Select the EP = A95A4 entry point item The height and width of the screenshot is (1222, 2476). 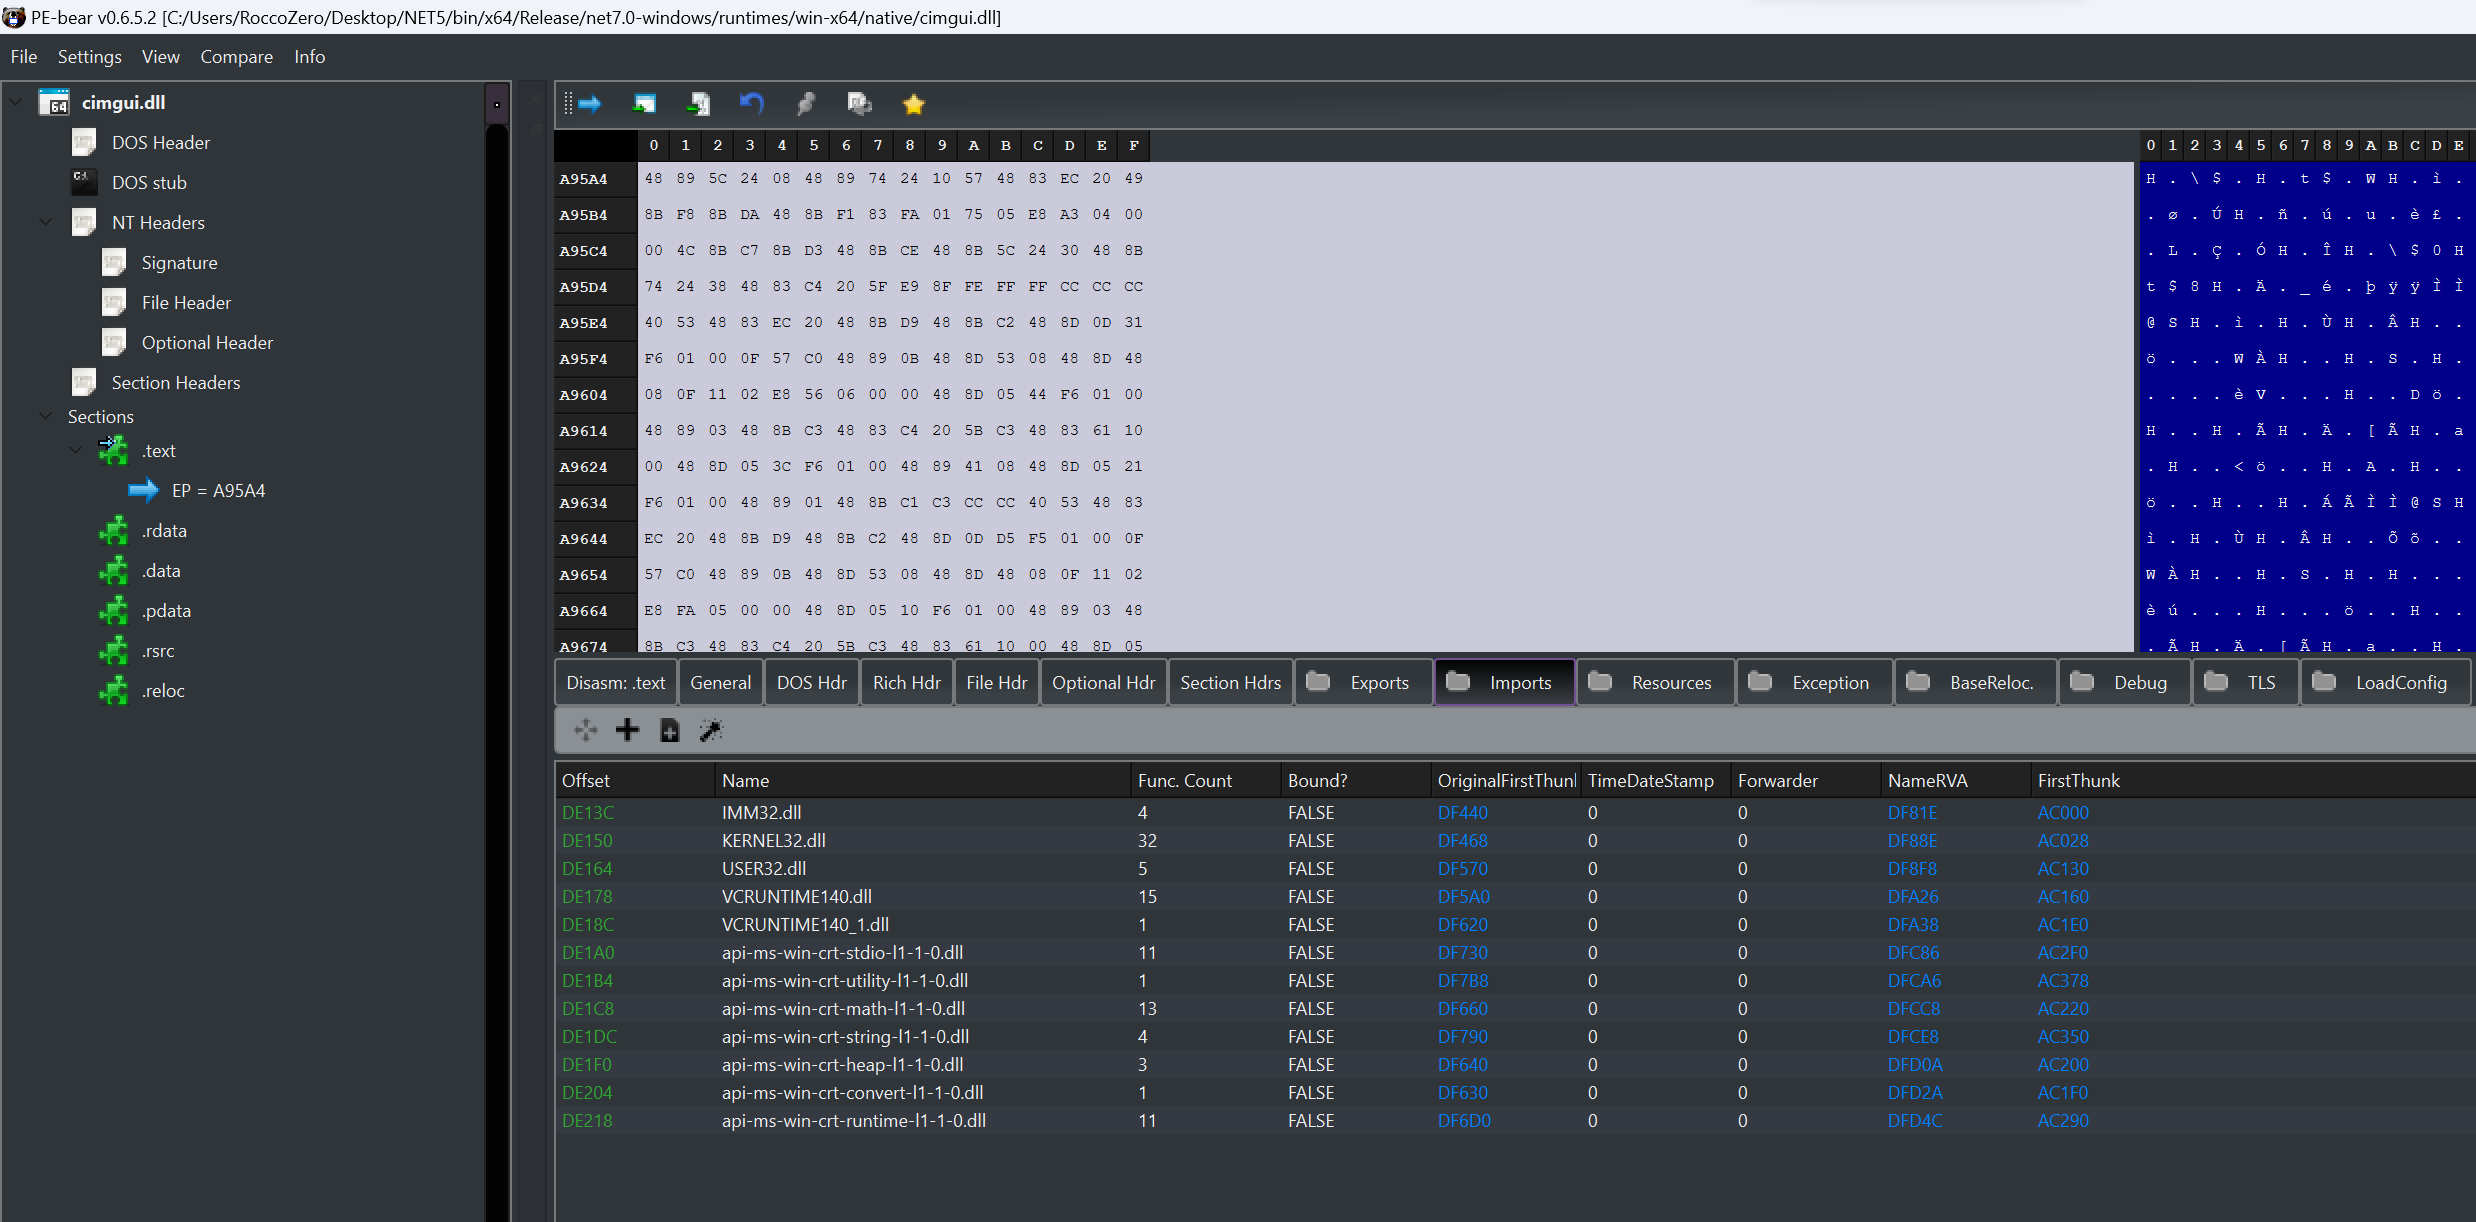click(218, 490)
